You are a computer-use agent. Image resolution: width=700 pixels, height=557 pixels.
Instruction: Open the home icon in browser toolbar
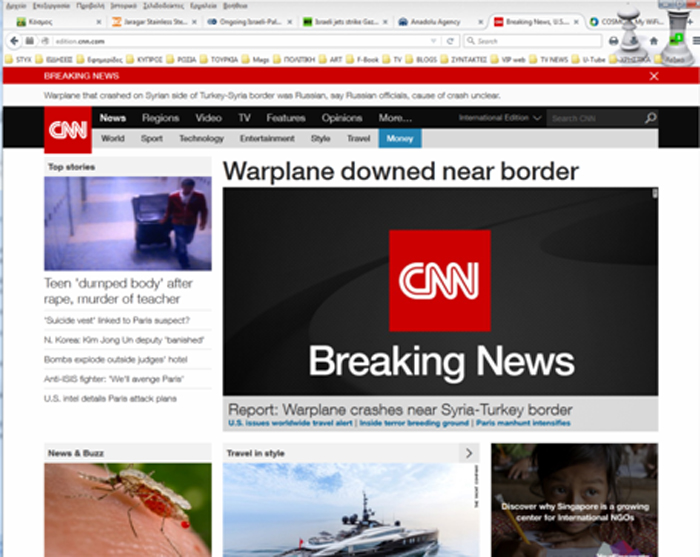[x=654, y=41]
